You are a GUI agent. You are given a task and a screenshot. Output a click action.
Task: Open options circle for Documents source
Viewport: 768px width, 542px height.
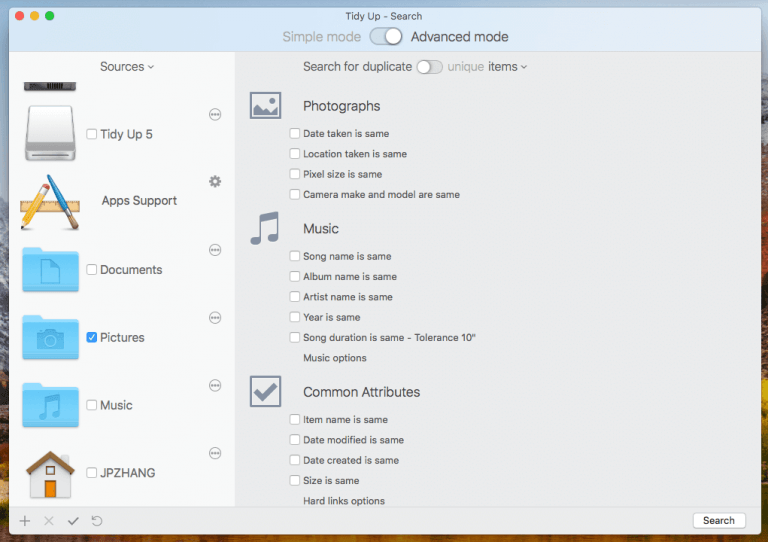click(x=215, y=250)
